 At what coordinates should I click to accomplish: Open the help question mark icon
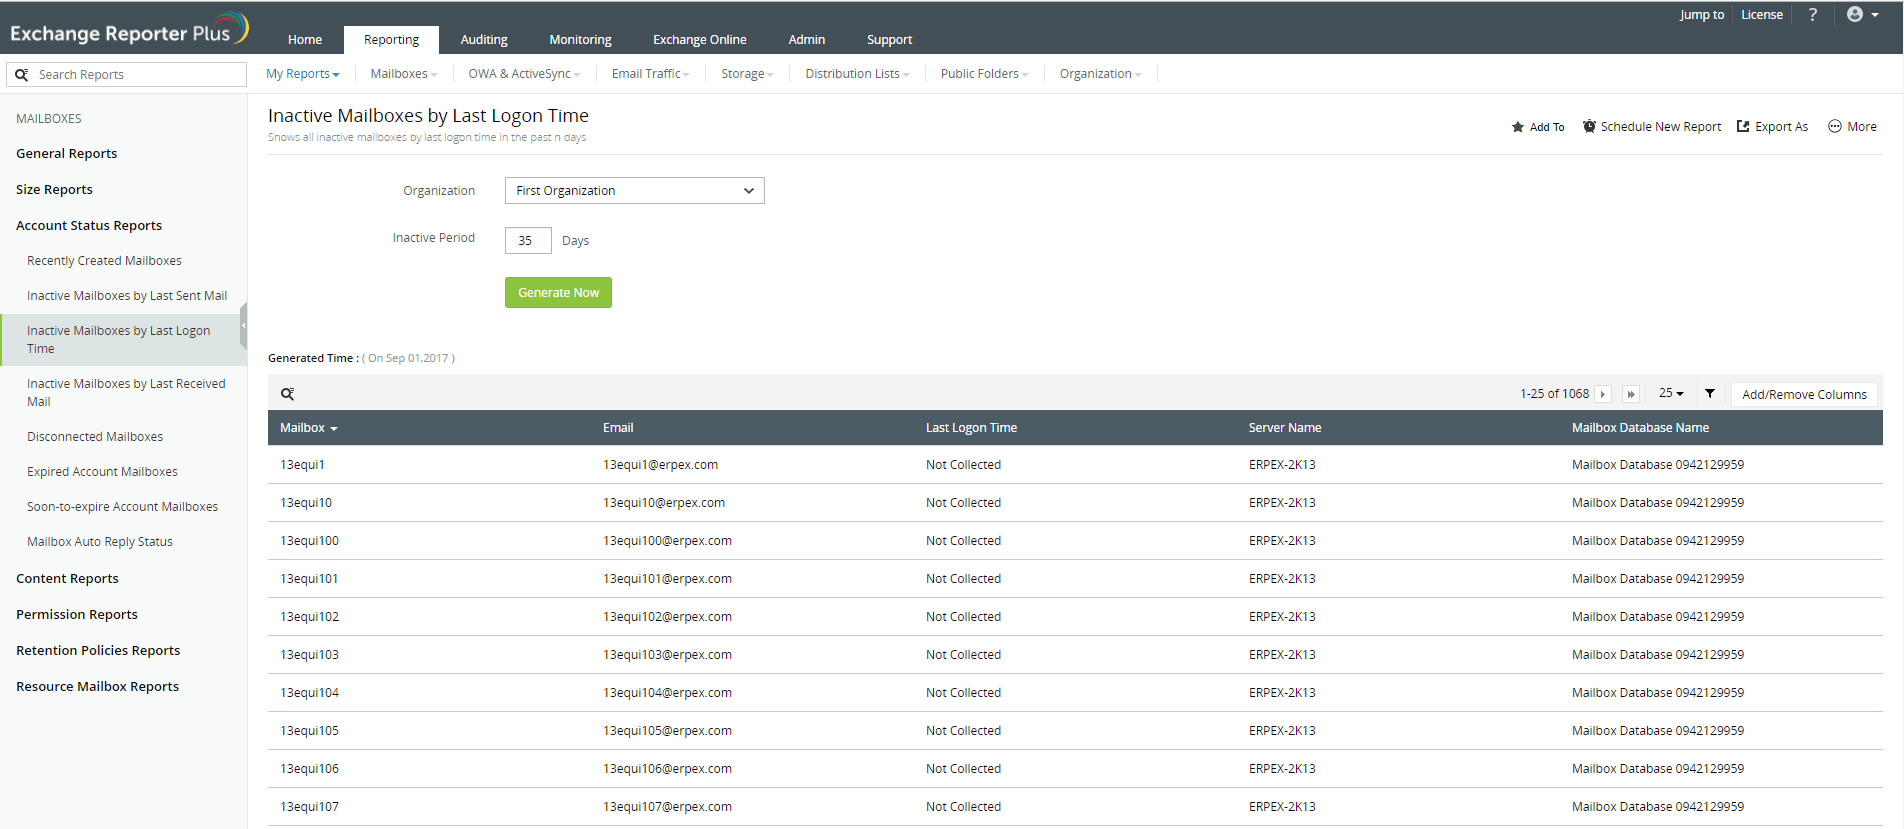pyautogui.click(x=1812, y=15)
